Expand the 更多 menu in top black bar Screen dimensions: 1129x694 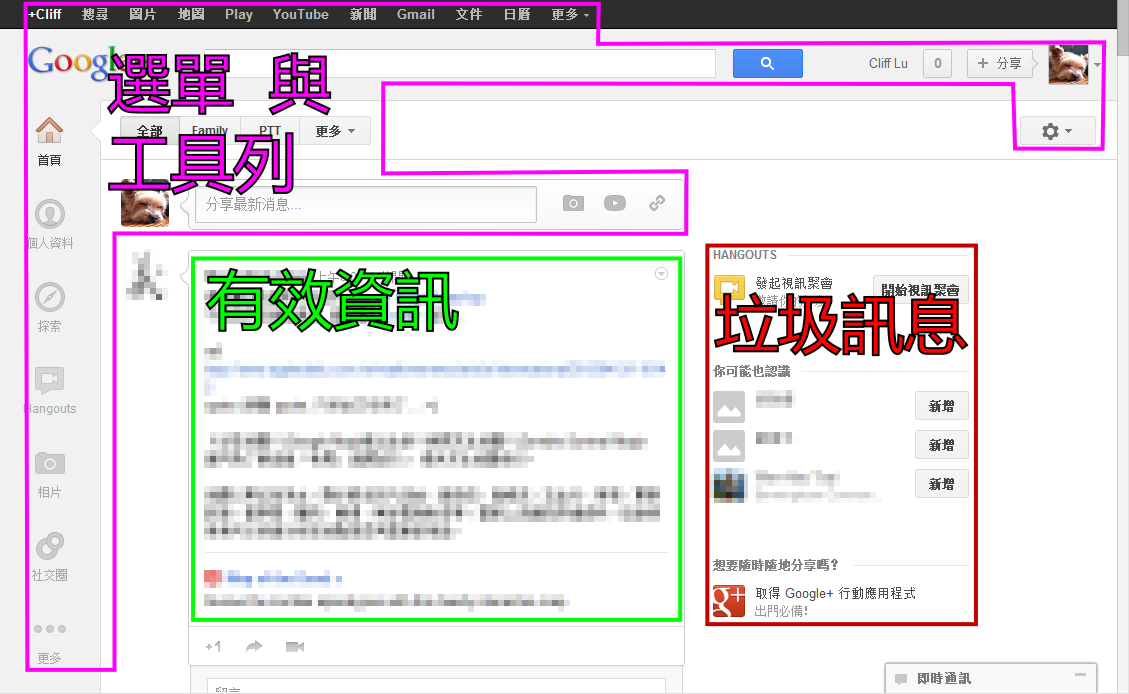pos(570,14)
